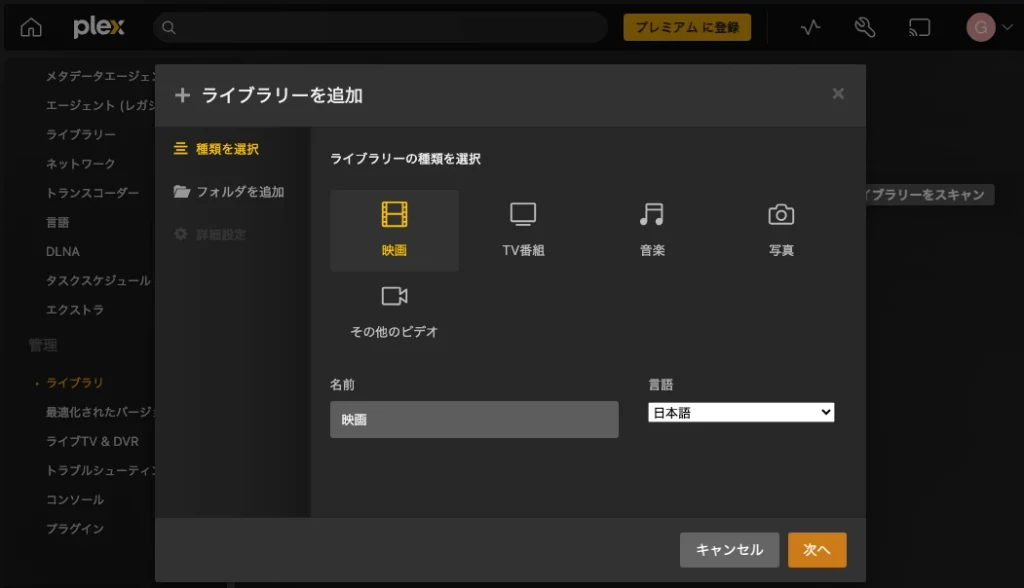Viewport: 1024px width, 588px height.
Task: Open トランスコーダー in sidebar
Action: tap(92, 193)
